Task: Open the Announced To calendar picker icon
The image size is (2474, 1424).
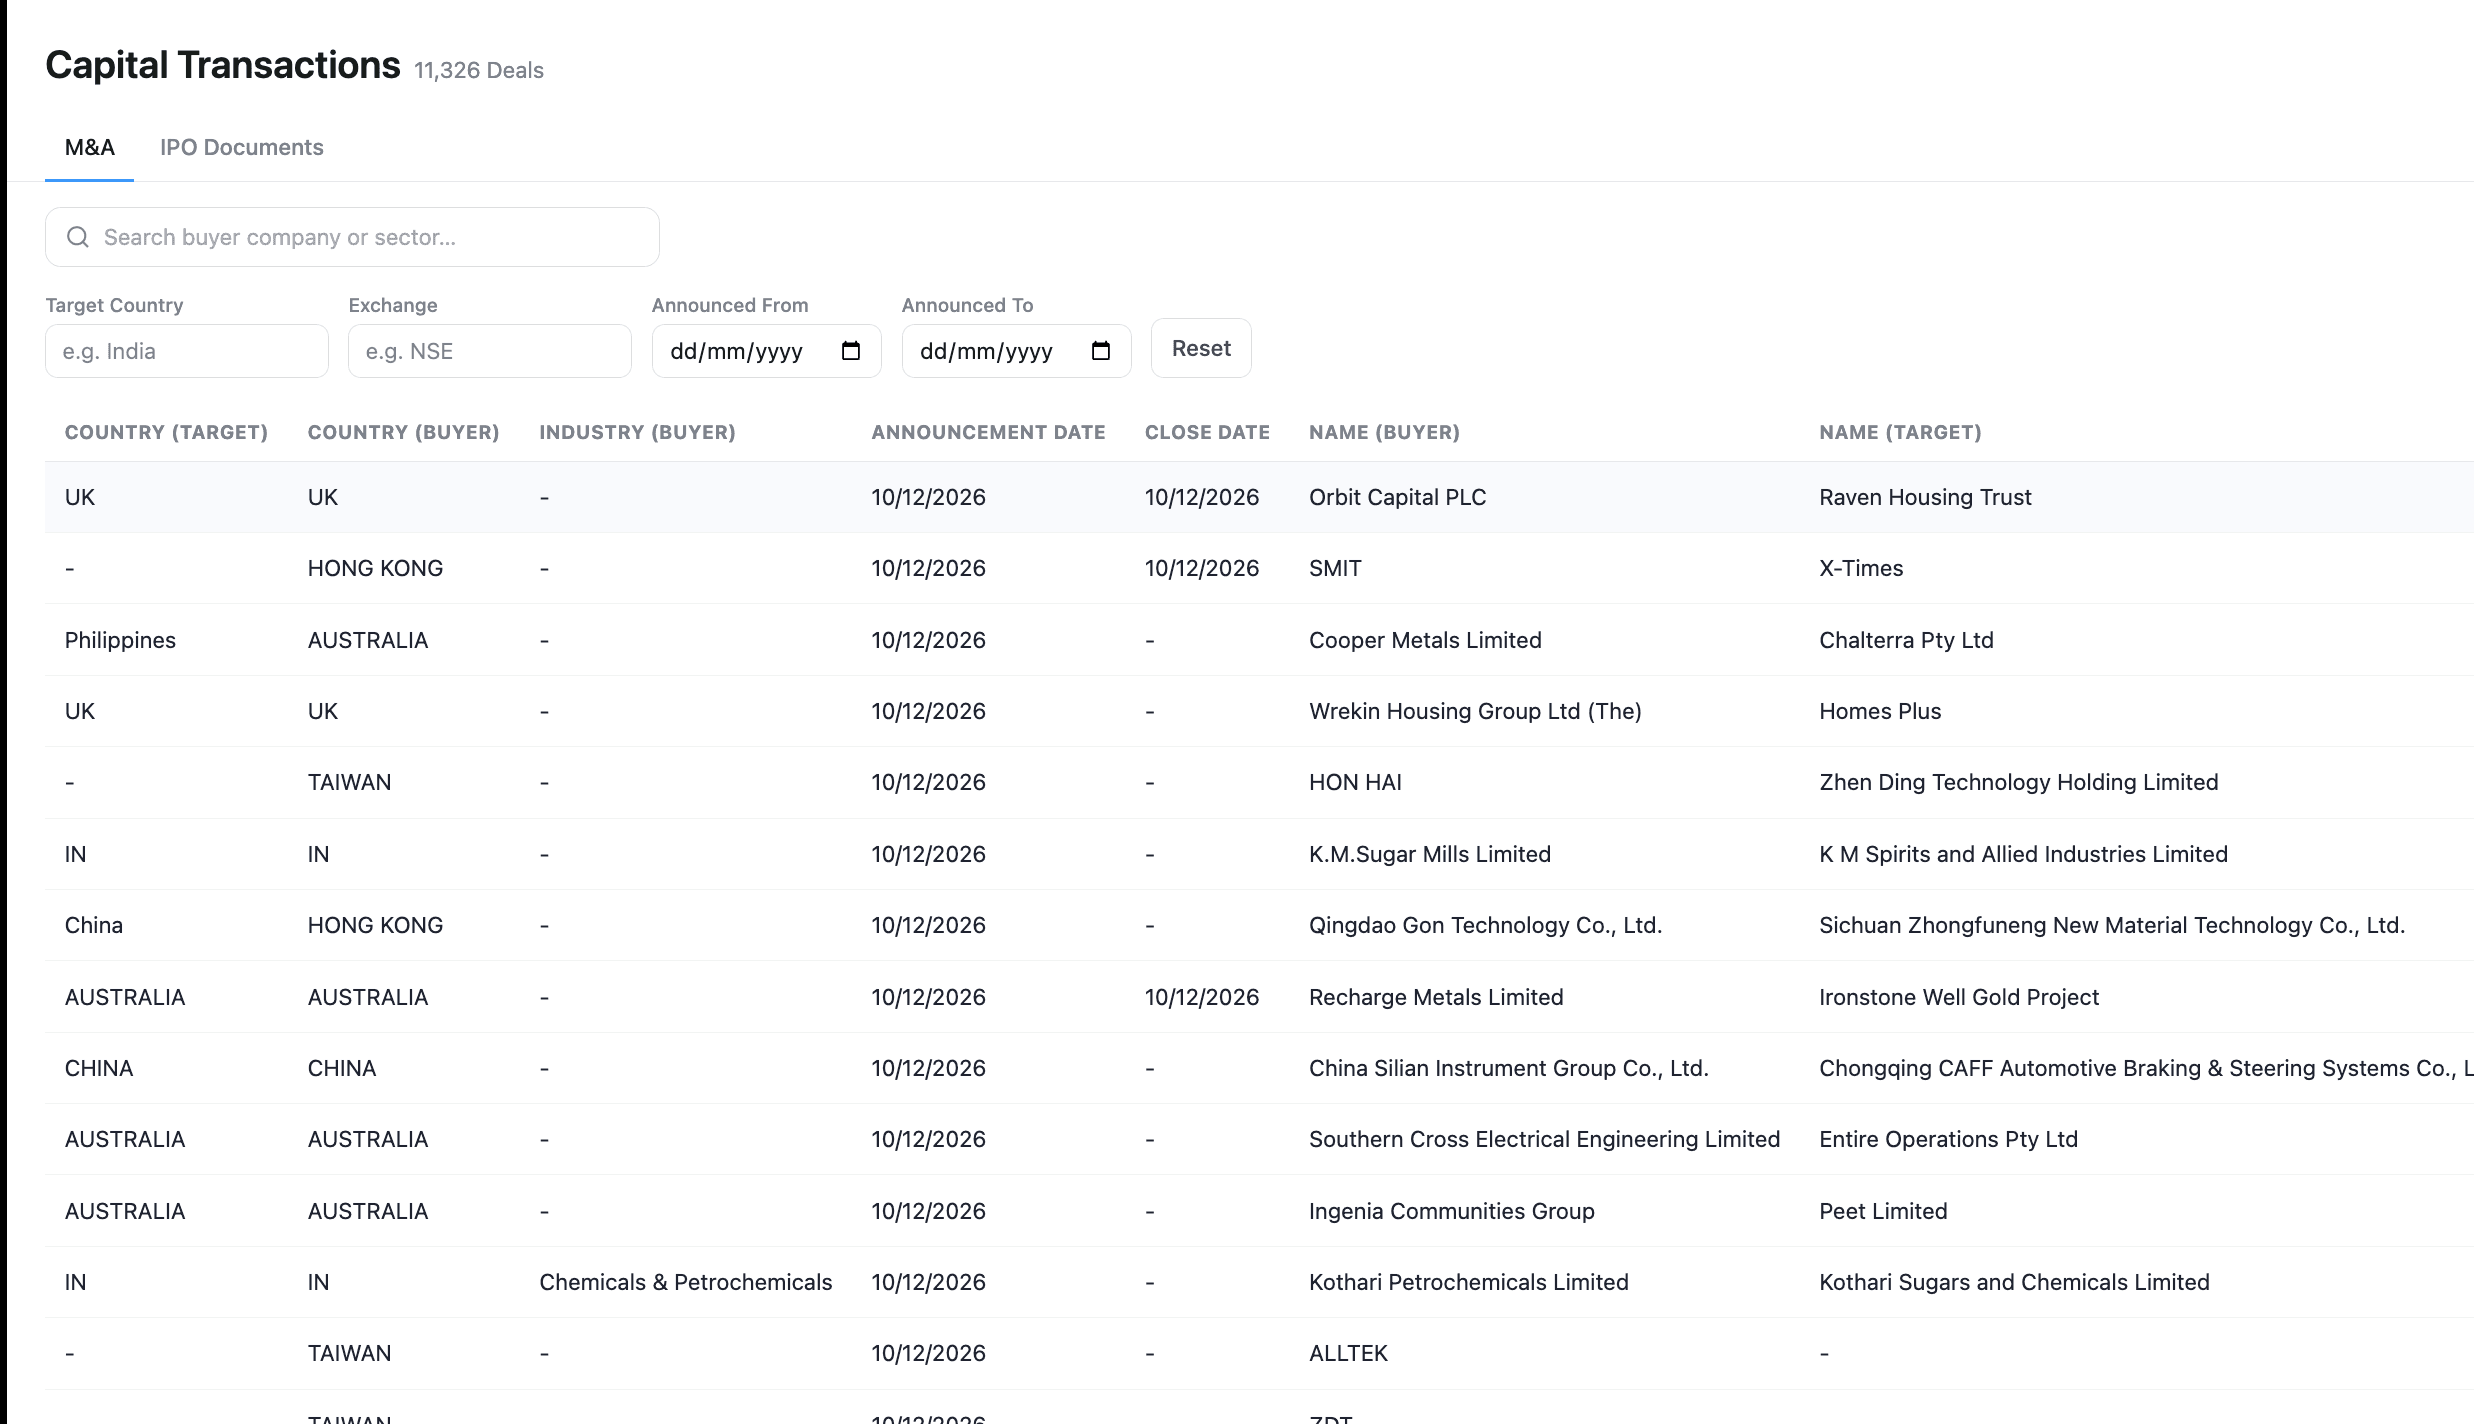Action: pos(1101,351)
